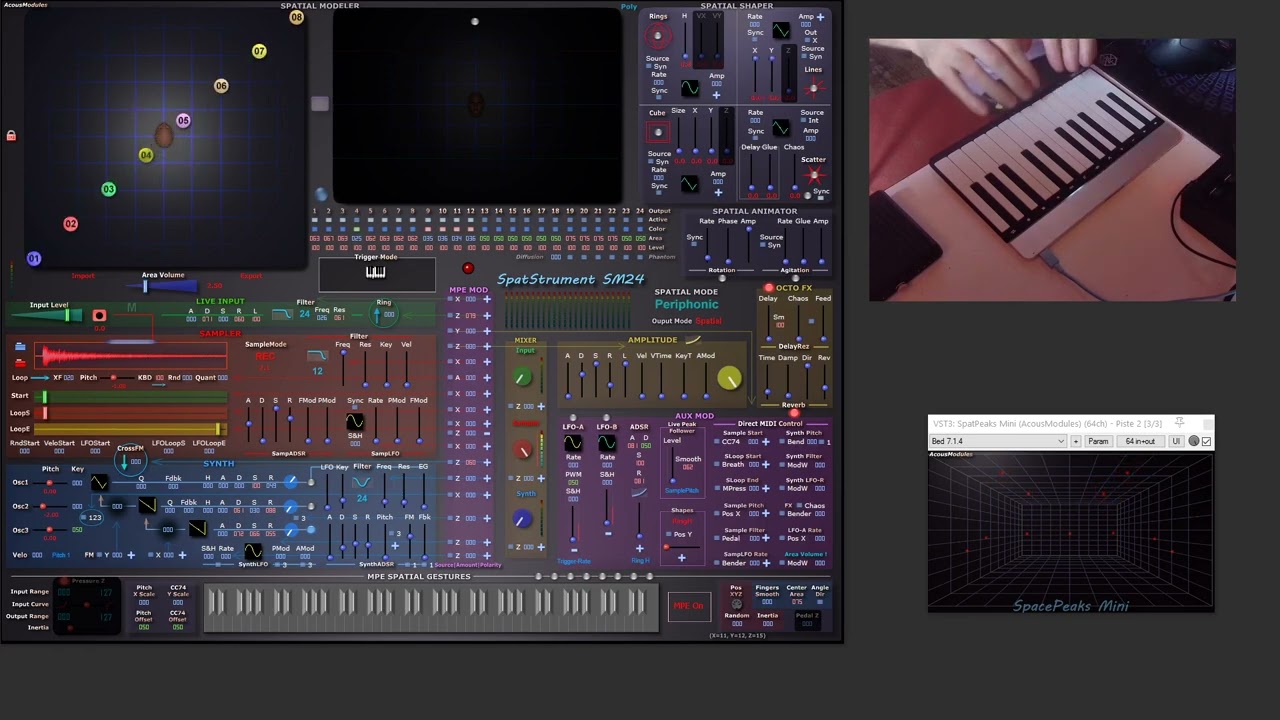This screenshot has height=720, width=1280.
Task: Click the plus on MPE MOD A row
Action: [487, 377]
